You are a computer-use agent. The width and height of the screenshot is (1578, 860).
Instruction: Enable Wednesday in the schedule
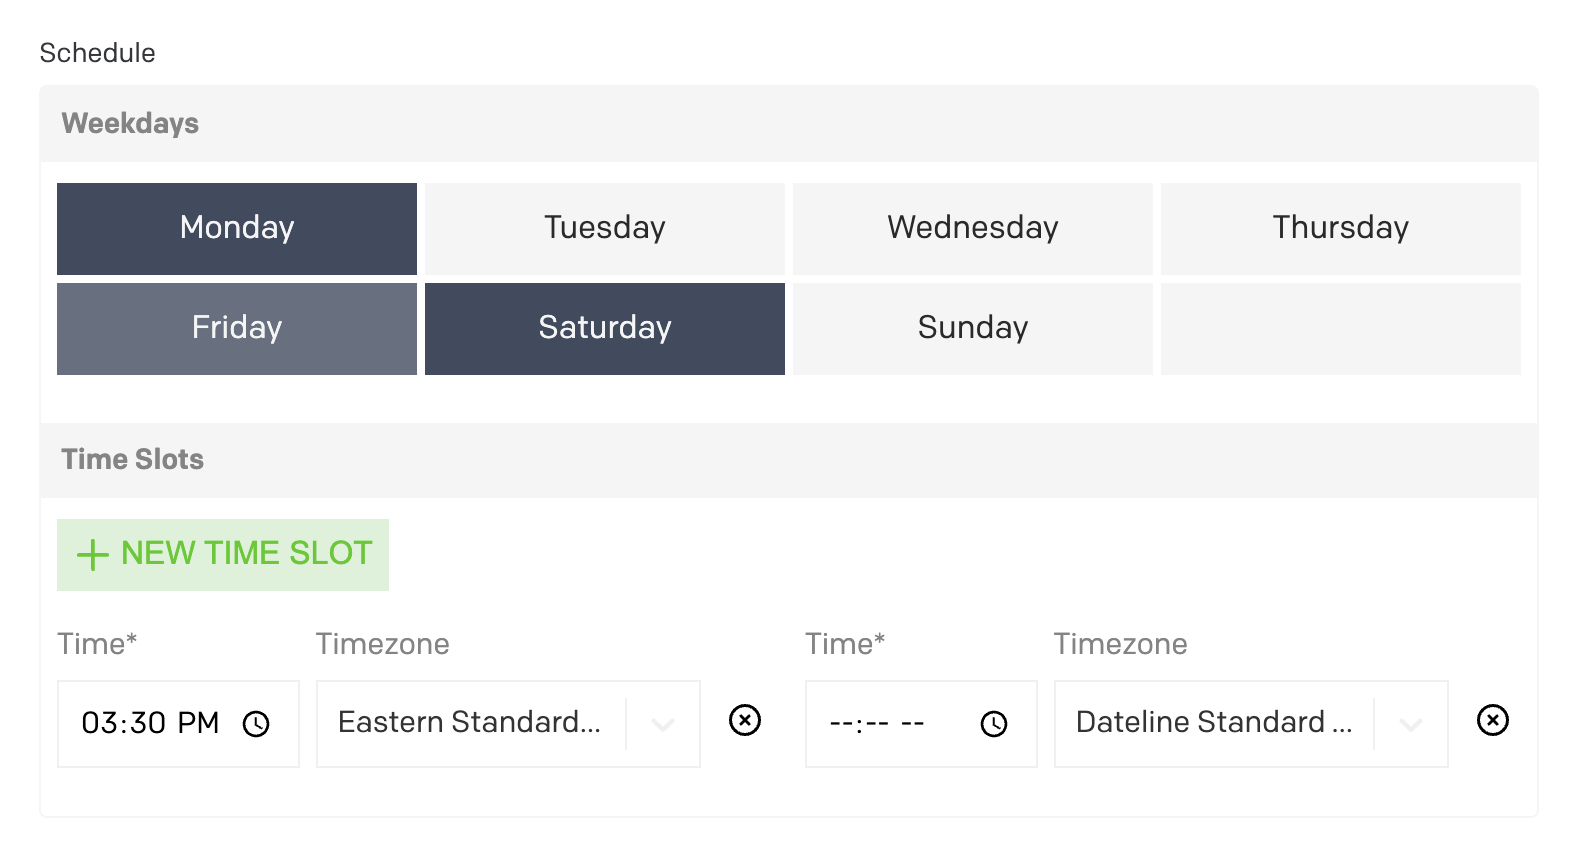pos(972,228)
